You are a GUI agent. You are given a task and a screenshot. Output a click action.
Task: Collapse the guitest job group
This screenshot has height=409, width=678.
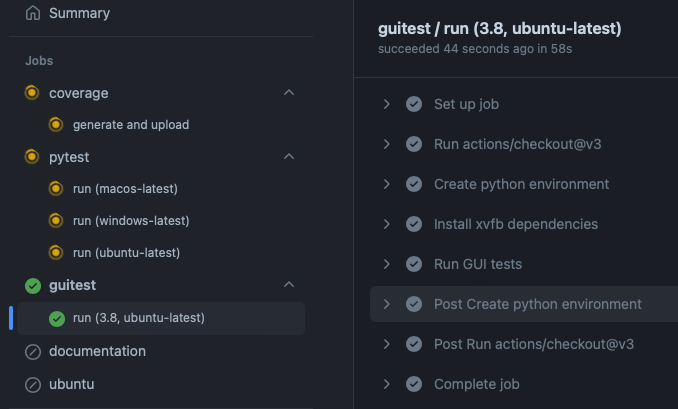(x=289, y=284)
